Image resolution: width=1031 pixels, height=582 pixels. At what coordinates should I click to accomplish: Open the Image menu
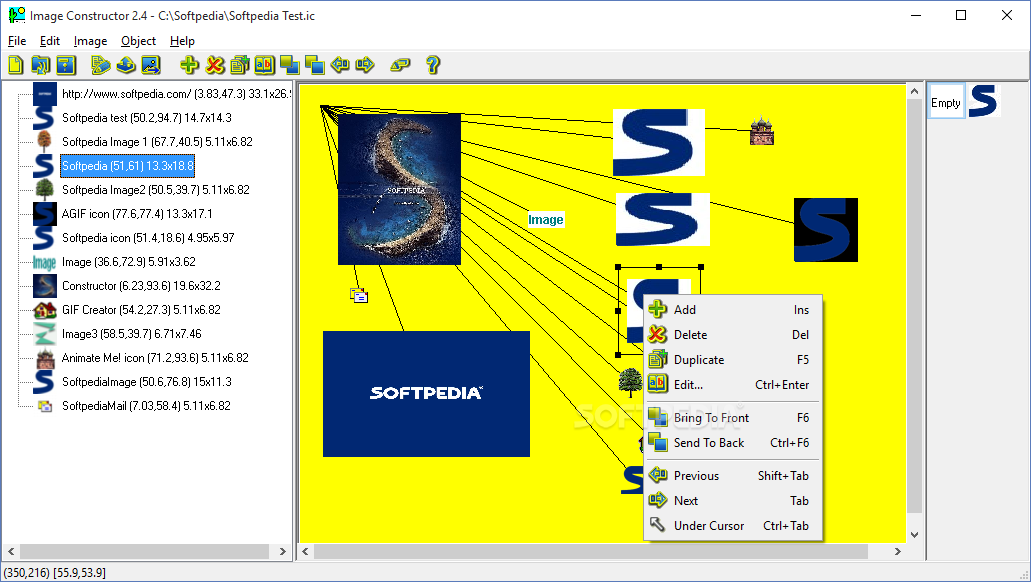click(90, 41)
